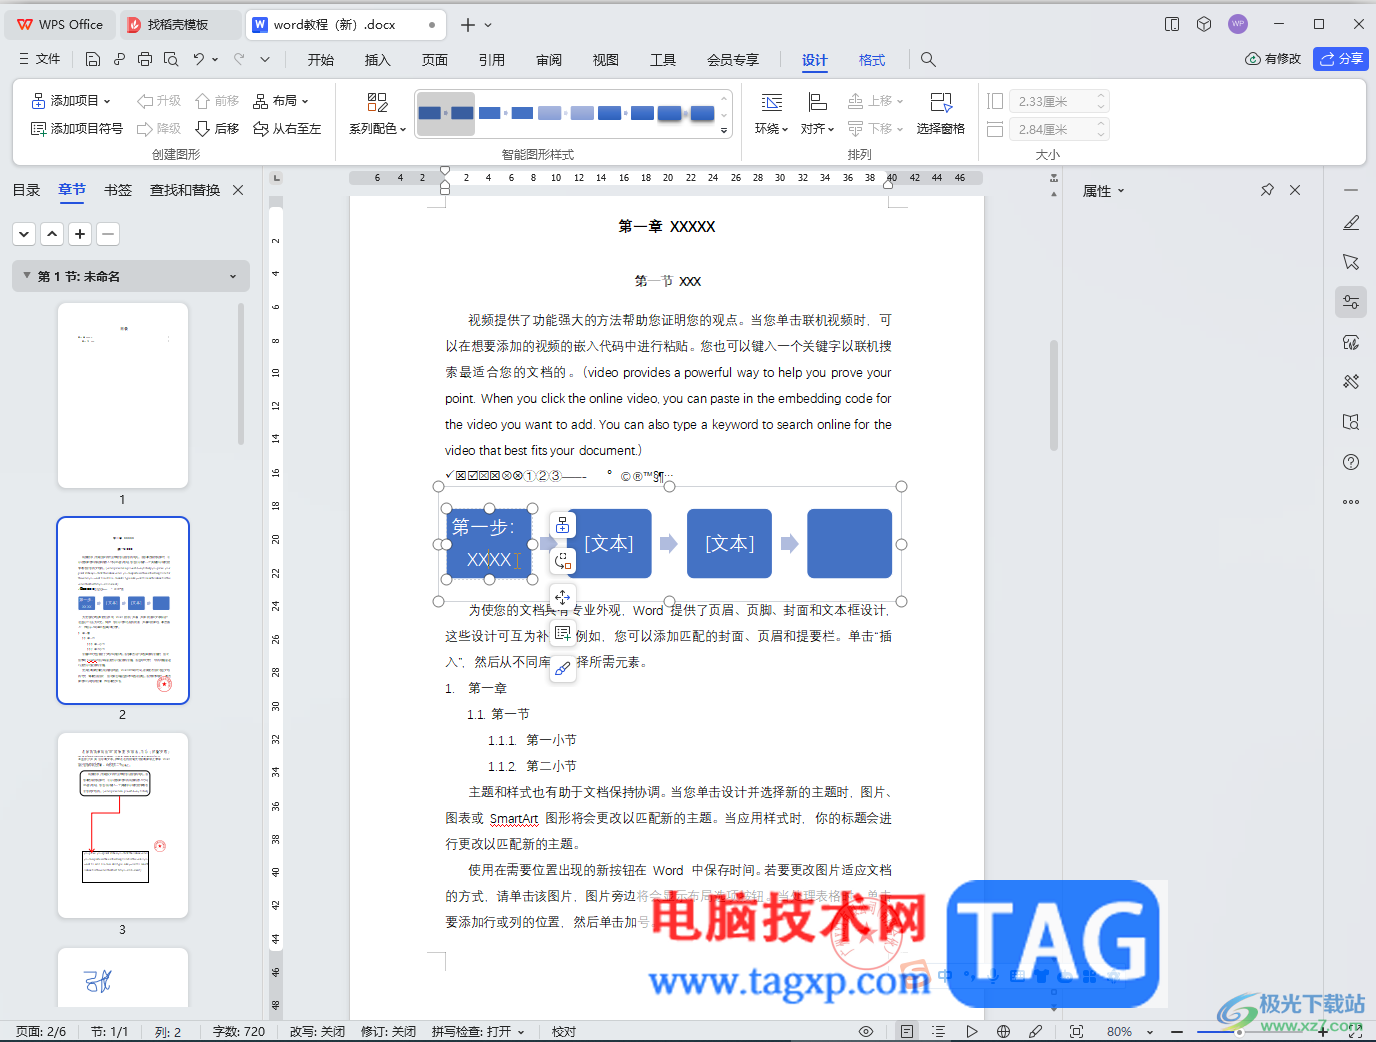Viewport: 1376px width, 1042px height.
Task: Open Find and Replace (查找和替换) tab
Action: tap(185, 190)
